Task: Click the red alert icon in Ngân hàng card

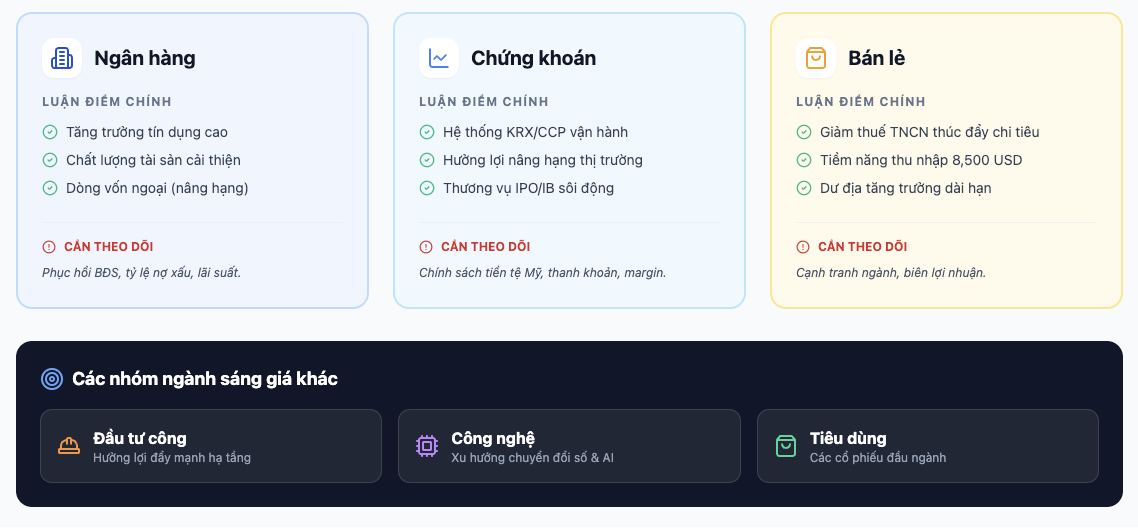Action: tap(49, 247)
